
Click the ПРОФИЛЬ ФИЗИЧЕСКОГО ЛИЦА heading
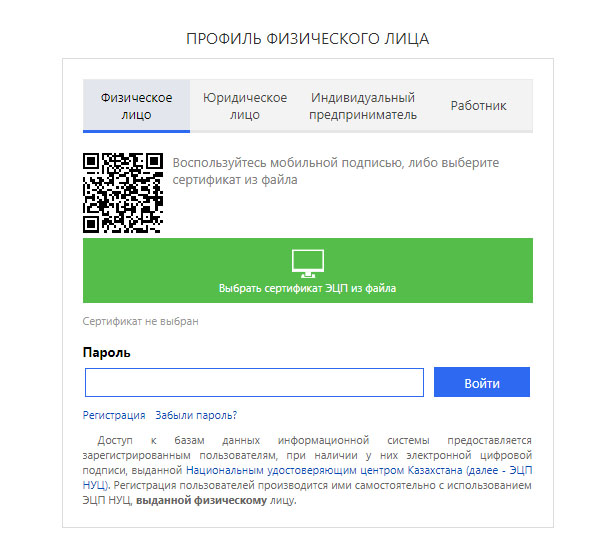coord(308,39)
